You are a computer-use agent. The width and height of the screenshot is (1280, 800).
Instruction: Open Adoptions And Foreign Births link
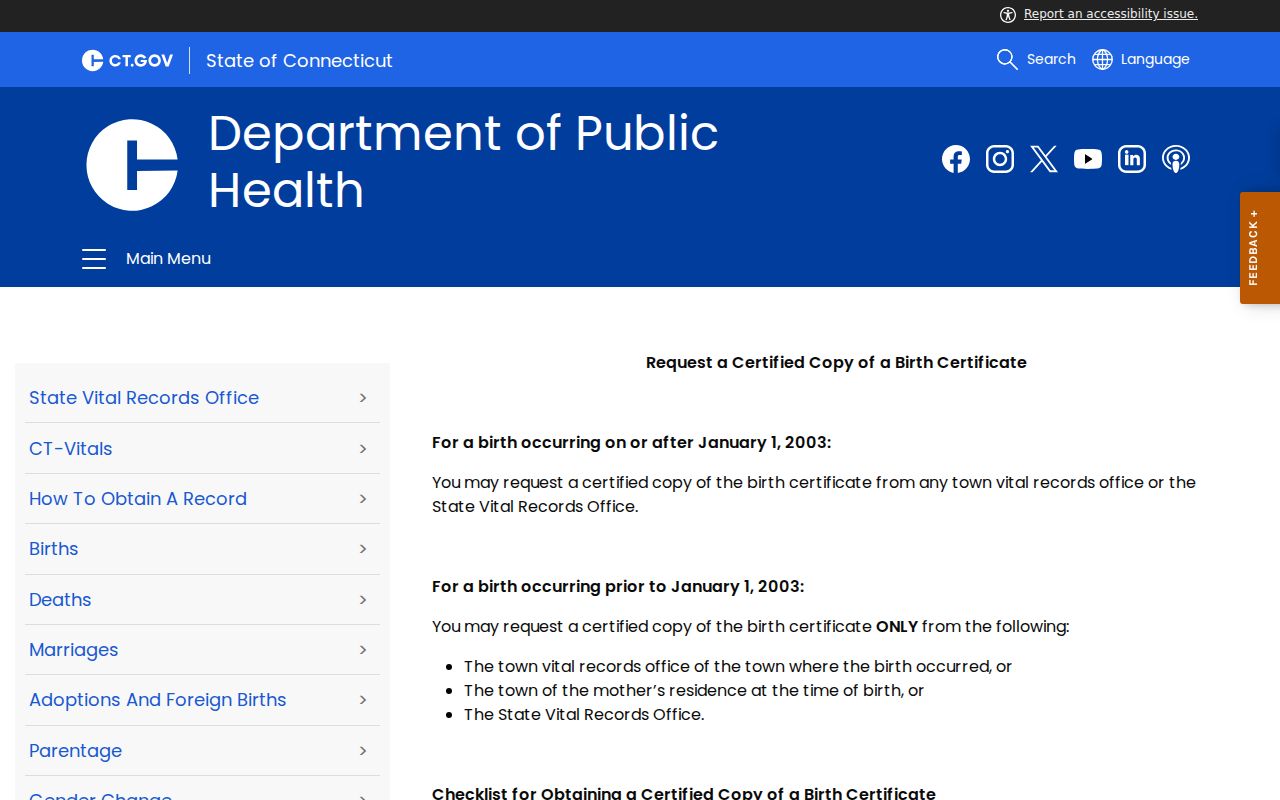point(158,700)
